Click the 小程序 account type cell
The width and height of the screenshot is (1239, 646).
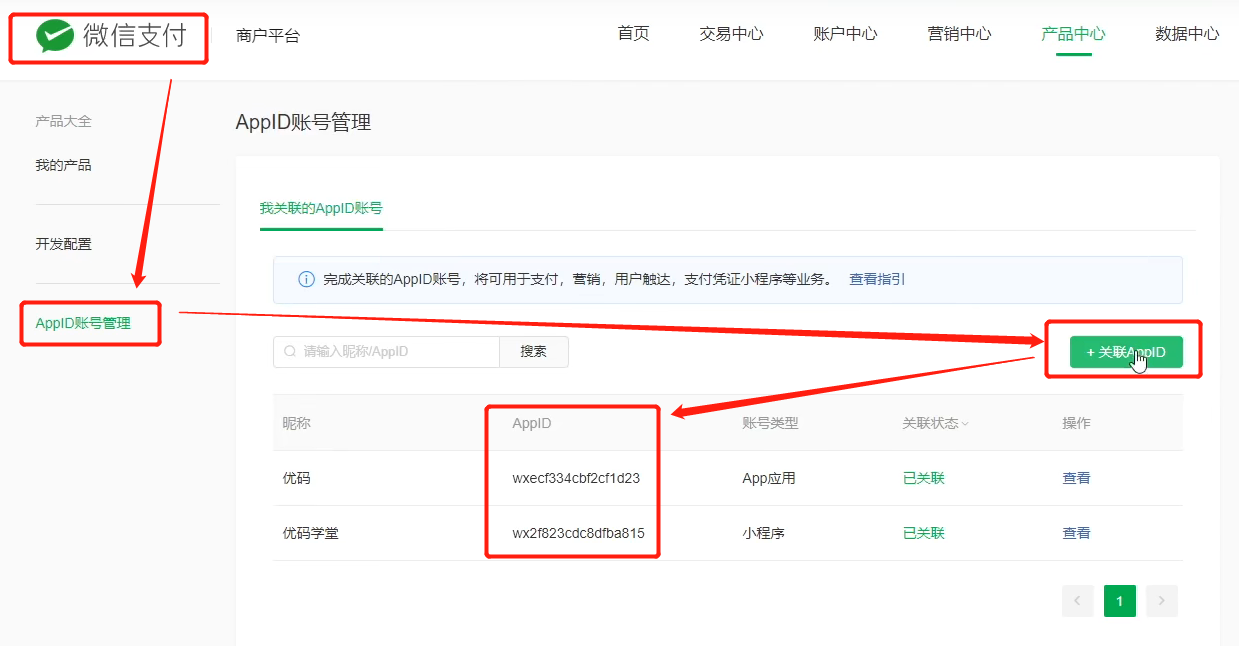pyautogui.click(x=763, y=533)
